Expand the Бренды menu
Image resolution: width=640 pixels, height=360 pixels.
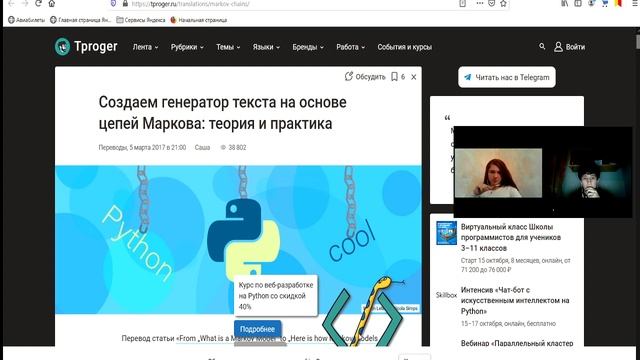pyautogui.click(x=308, y=47)
